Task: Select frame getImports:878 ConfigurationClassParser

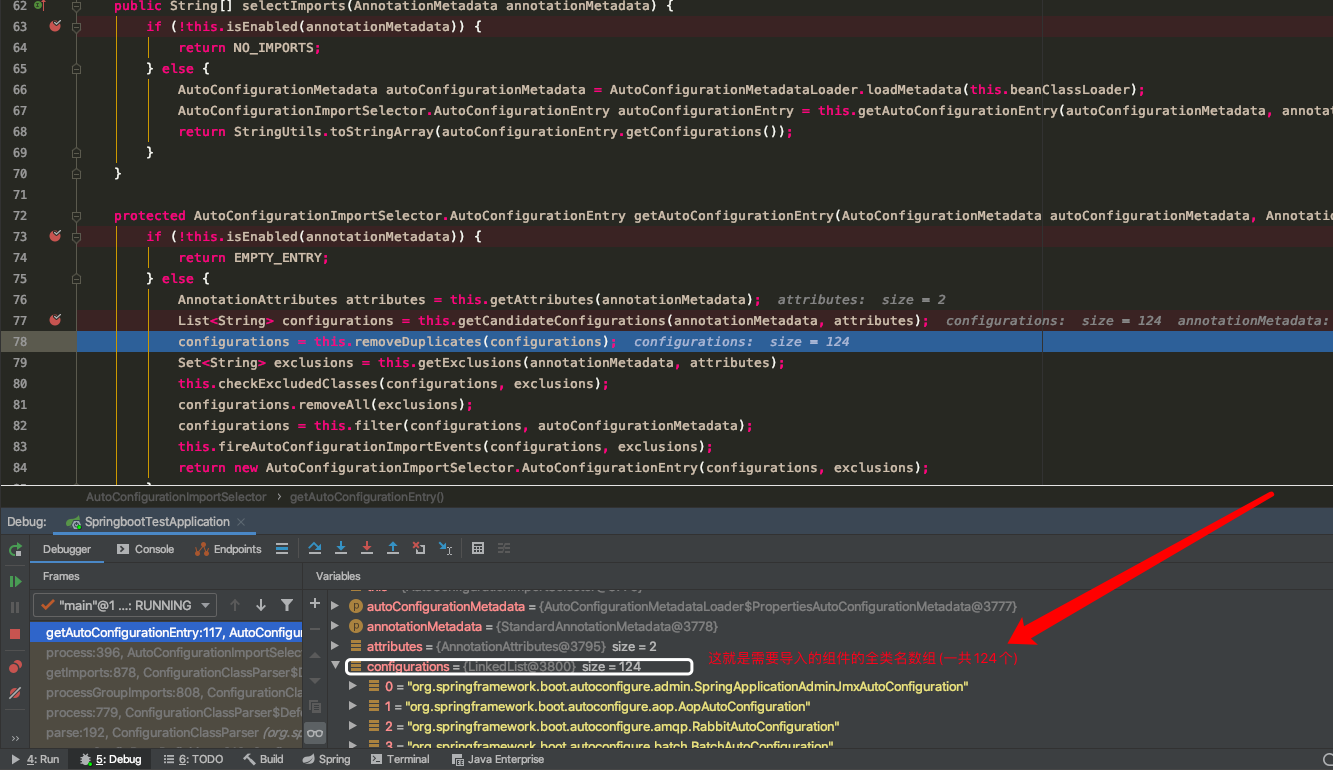Action: point(166,672)
